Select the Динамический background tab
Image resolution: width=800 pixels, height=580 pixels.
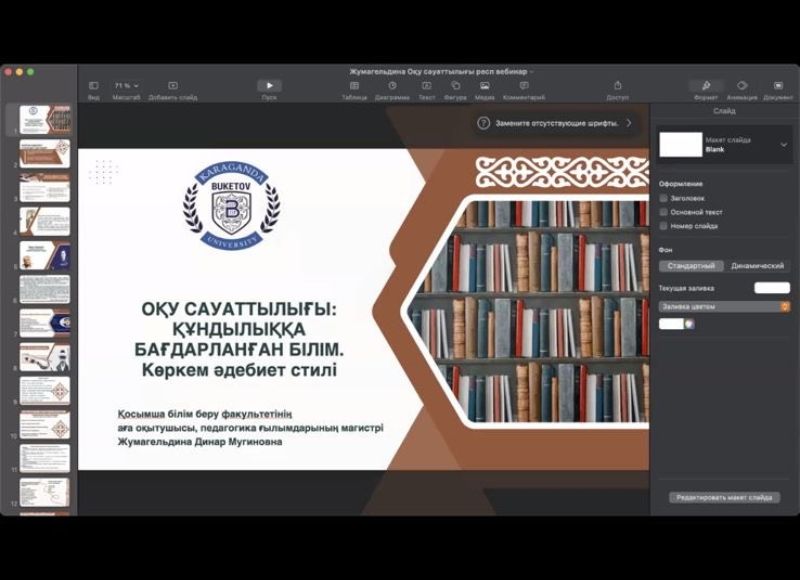coord(757,266)
